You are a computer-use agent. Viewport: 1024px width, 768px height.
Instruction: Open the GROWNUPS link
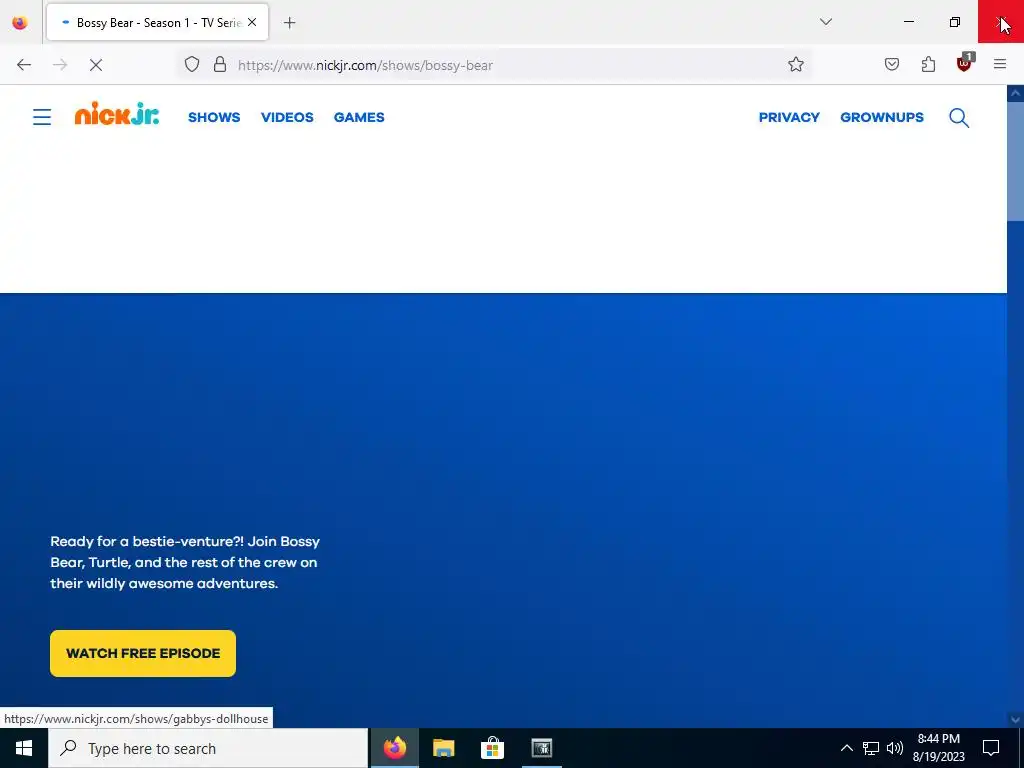882,118
